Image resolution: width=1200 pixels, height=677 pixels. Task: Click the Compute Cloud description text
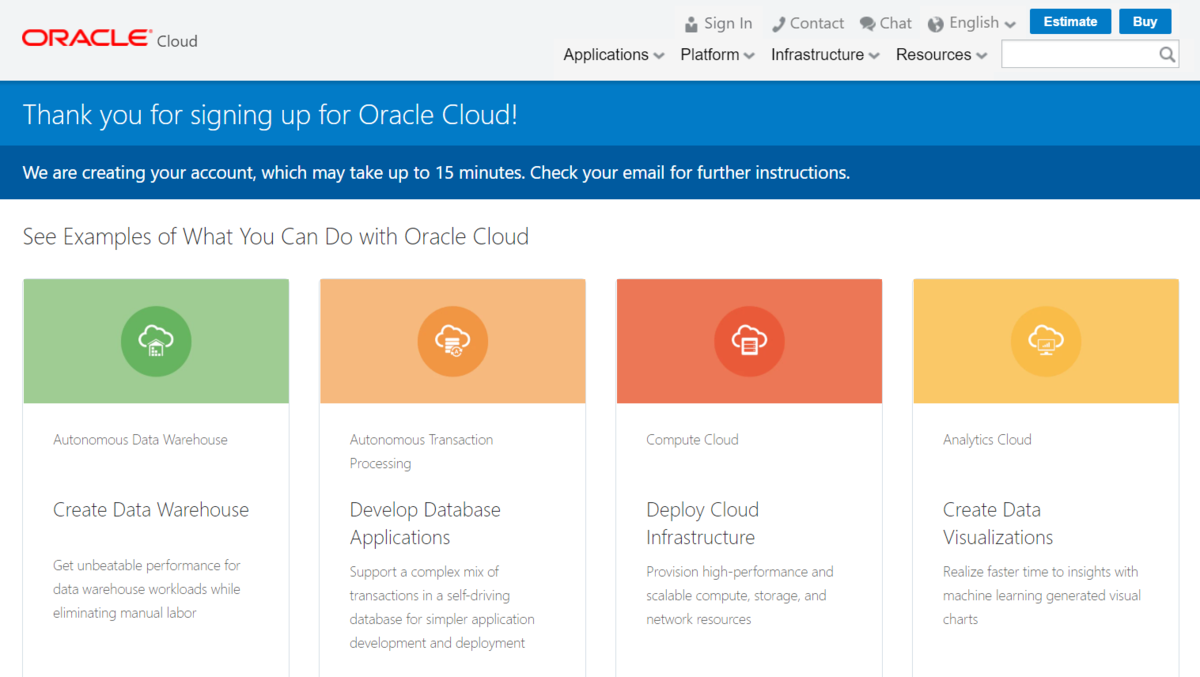coord(740,595)
